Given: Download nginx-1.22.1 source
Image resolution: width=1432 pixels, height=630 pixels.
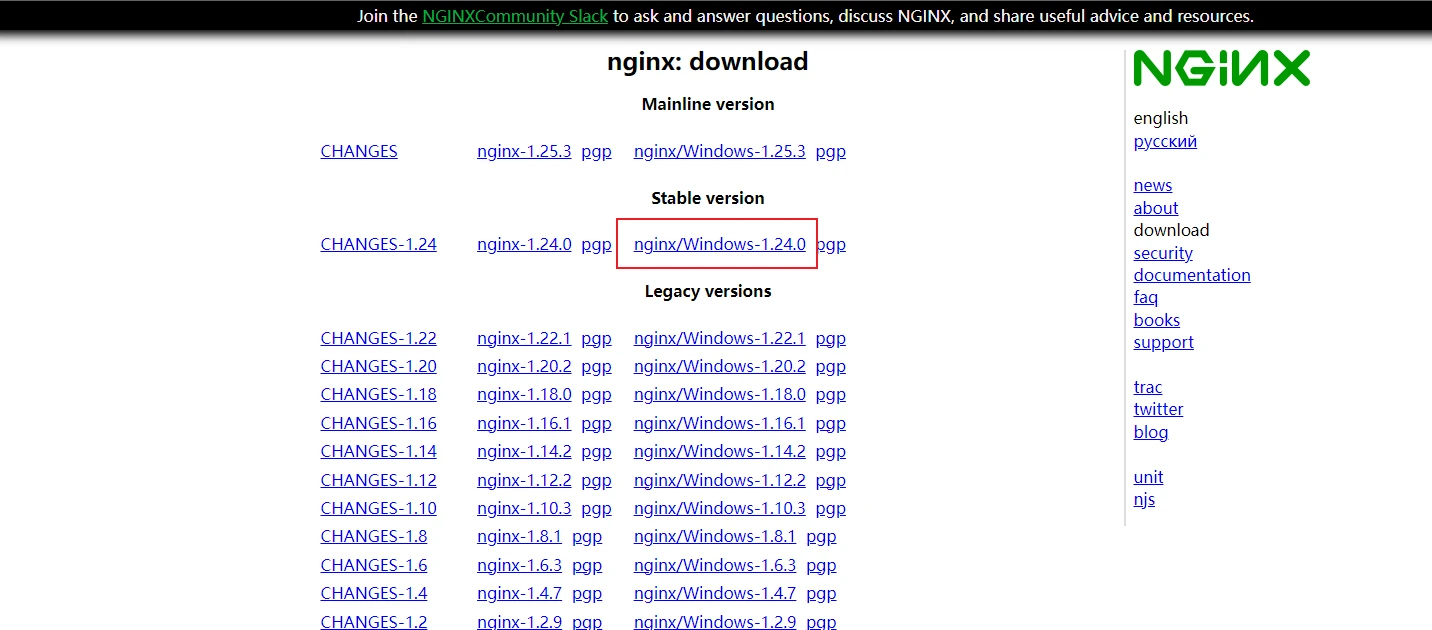Looking at the screenshot, I should [524, 338].
